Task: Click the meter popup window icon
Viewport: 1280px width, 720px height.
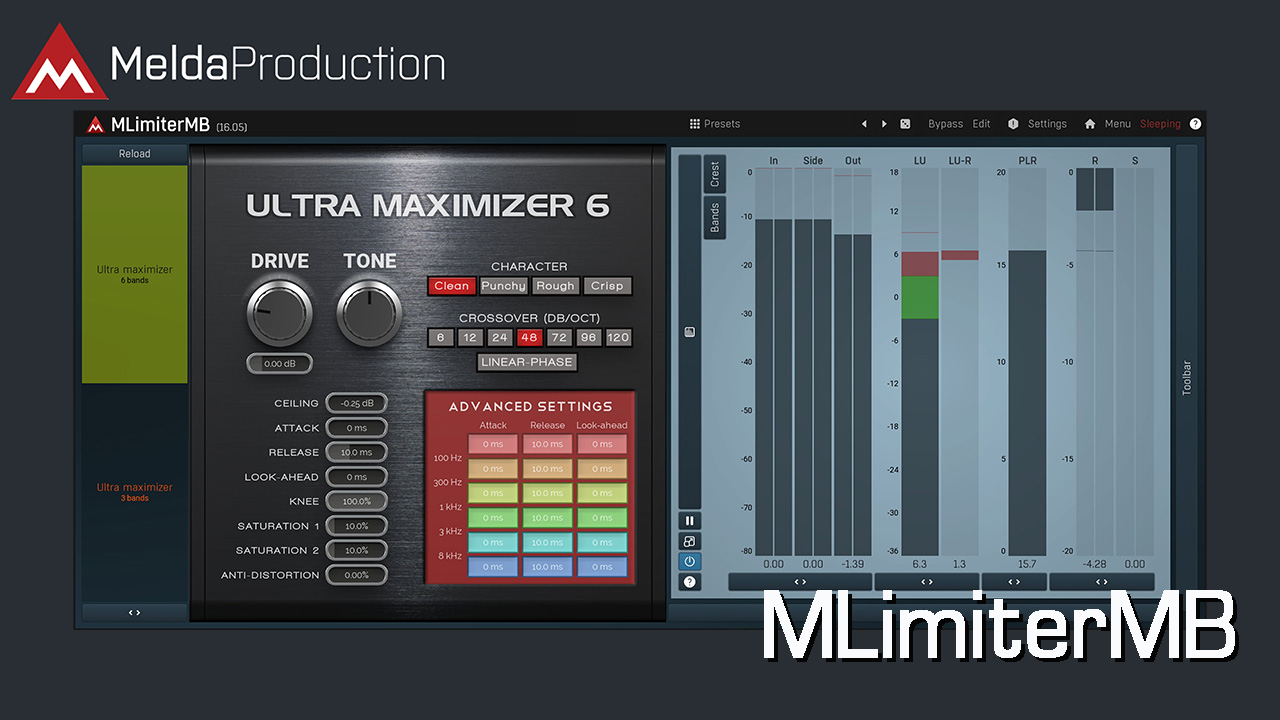Action: click(690, 541)
